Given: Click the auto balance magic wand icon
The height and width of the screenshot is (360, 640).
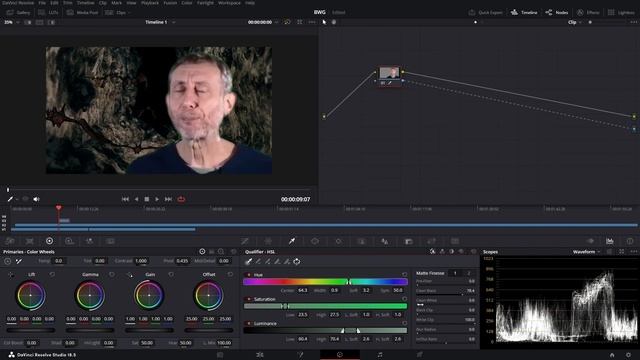Looking at the screenshot, I should 19,261.
